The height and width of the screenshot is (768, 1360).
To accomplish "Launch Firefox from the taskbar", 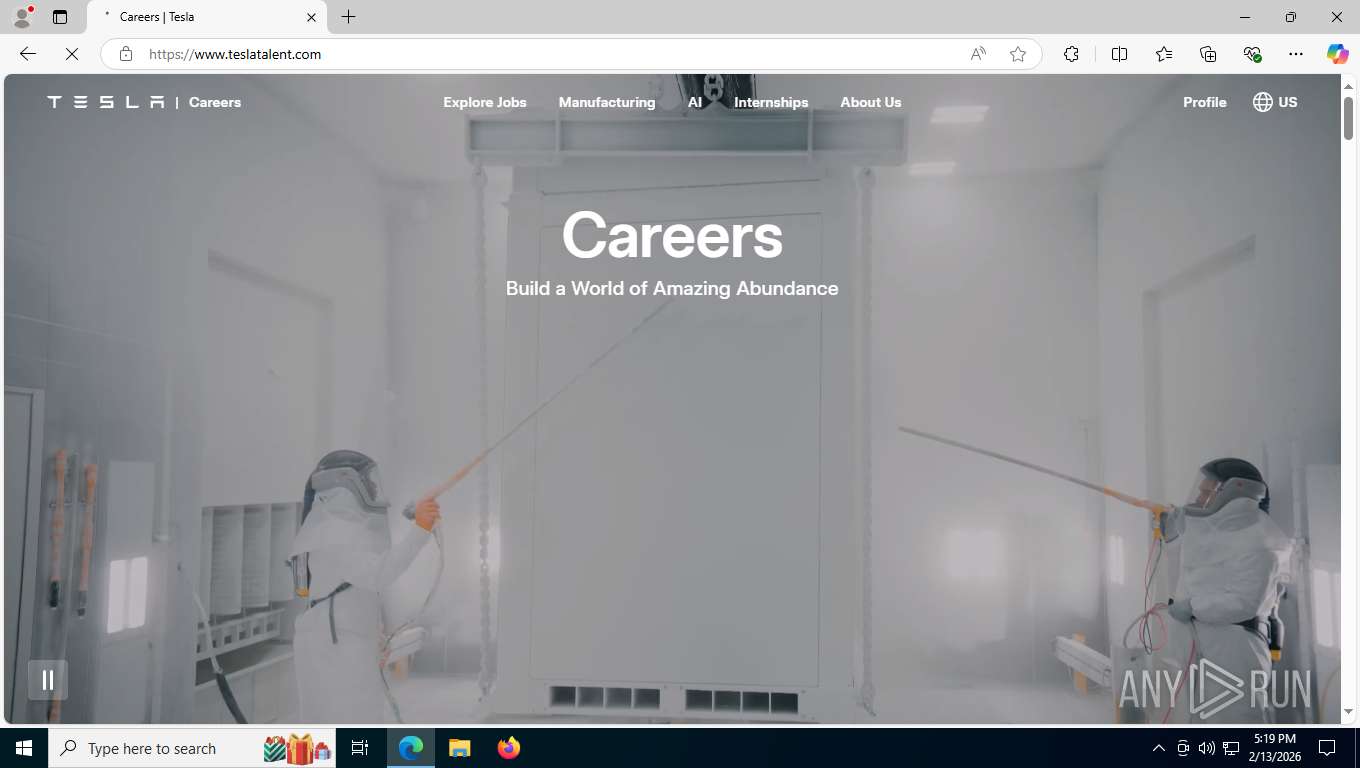I will point(509,748).
